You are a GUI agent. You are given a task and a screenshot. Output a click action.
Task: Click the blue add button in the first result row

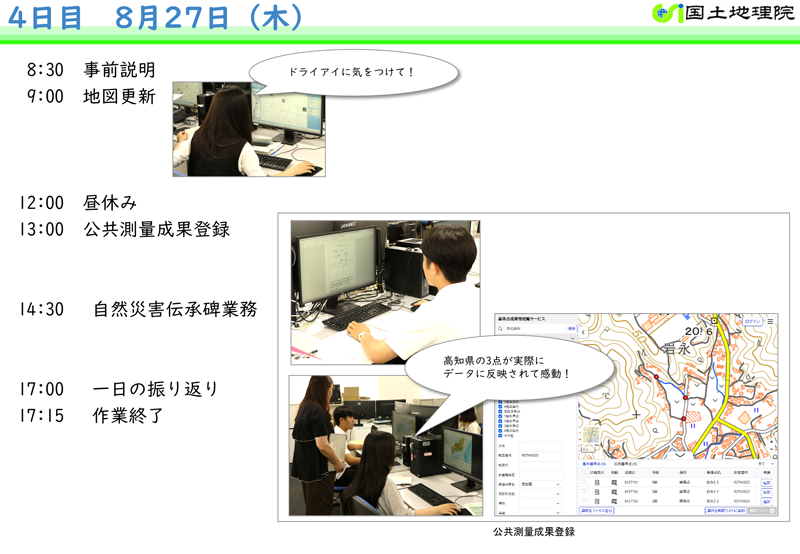pos(766,483)
